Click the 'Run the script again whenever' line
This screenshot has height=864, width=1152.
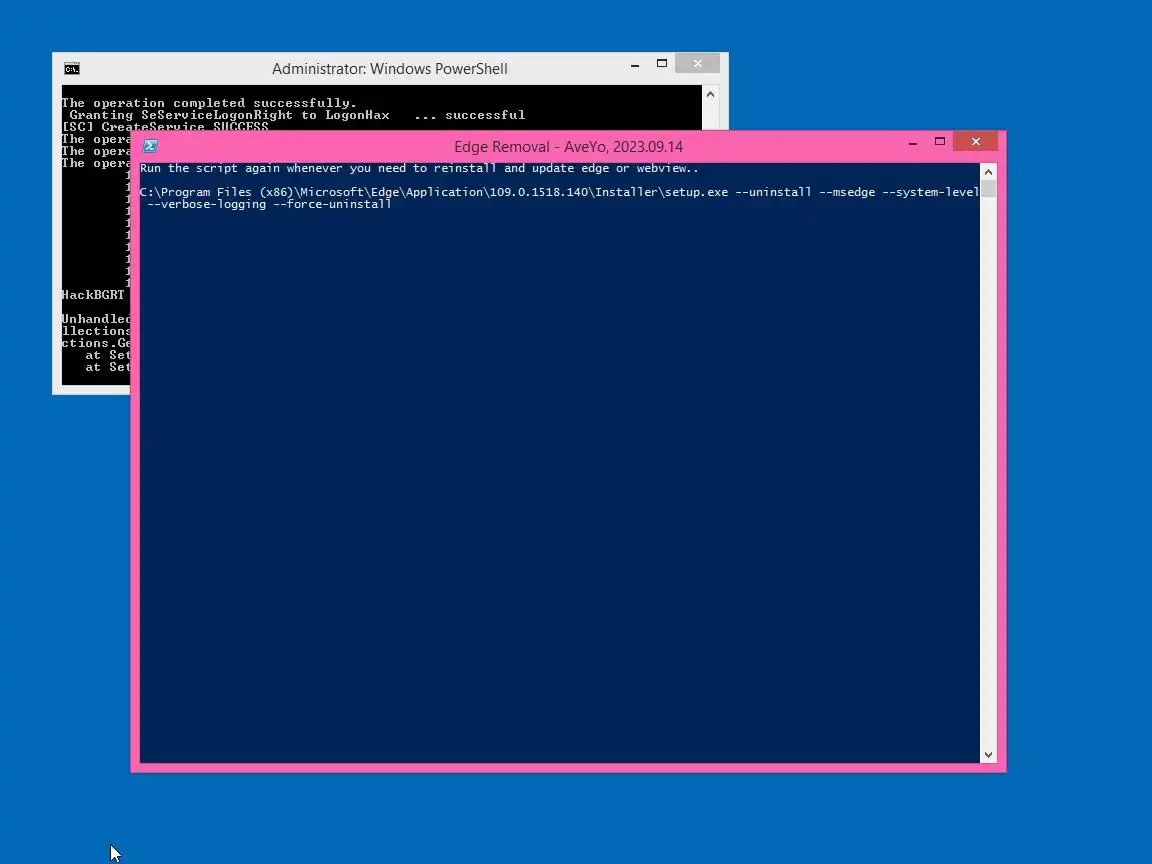[x=419, y=168]
